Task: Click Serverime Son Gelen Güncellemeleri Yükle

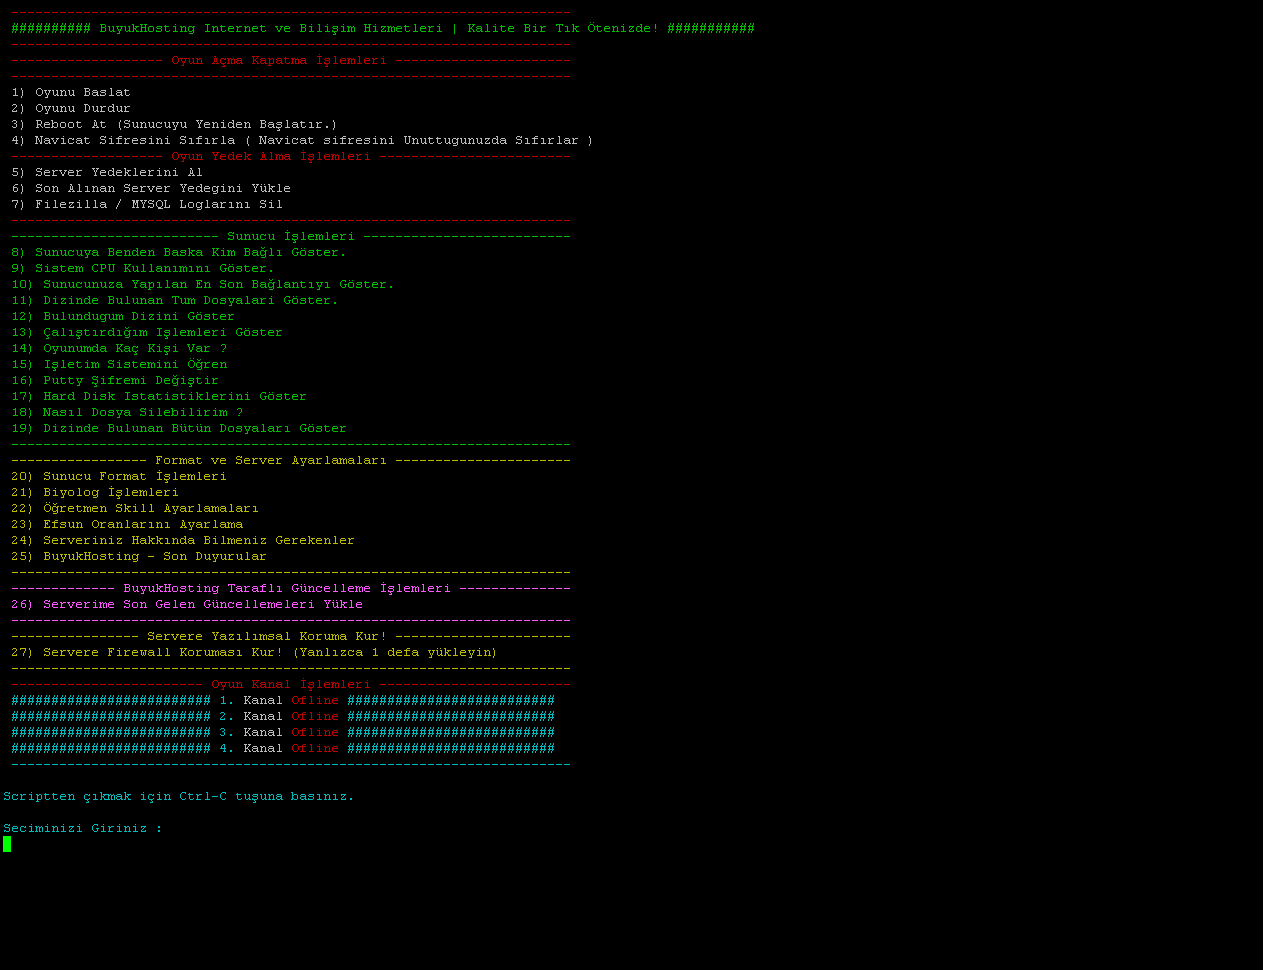Action: coord(187,604)
